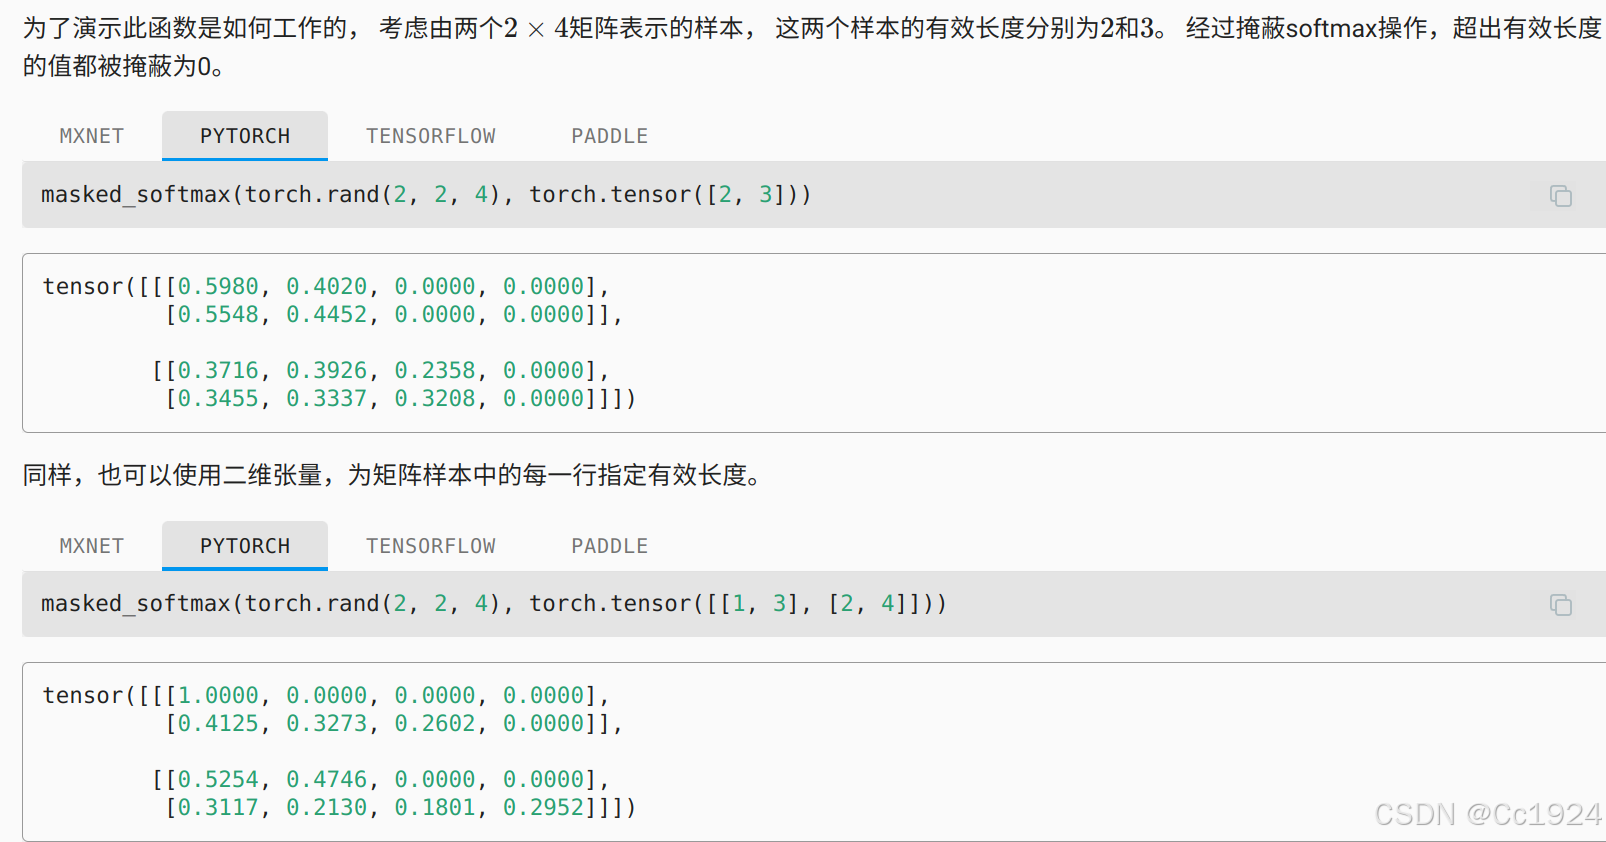The height and width of the screenshot is (842, 1606).
Task: Click output row starting with 0.4125
Action: click(x=394, y=724)
